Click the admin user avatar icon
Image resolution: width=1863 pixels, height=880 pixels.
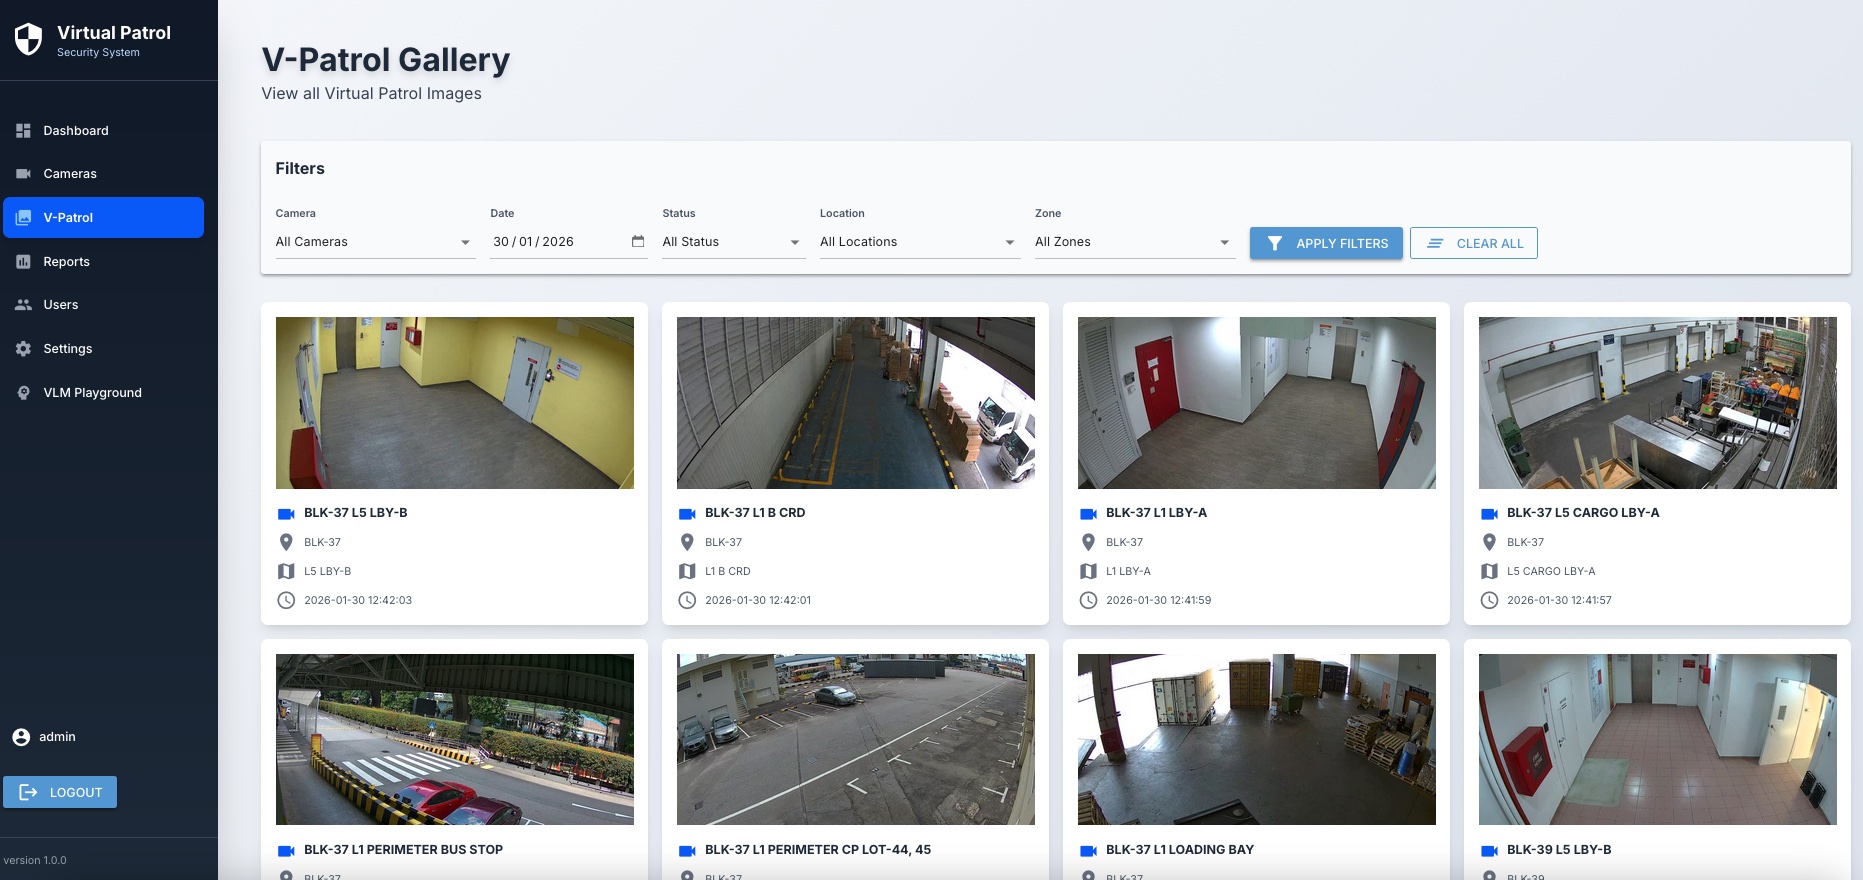(x=21, y=737)
